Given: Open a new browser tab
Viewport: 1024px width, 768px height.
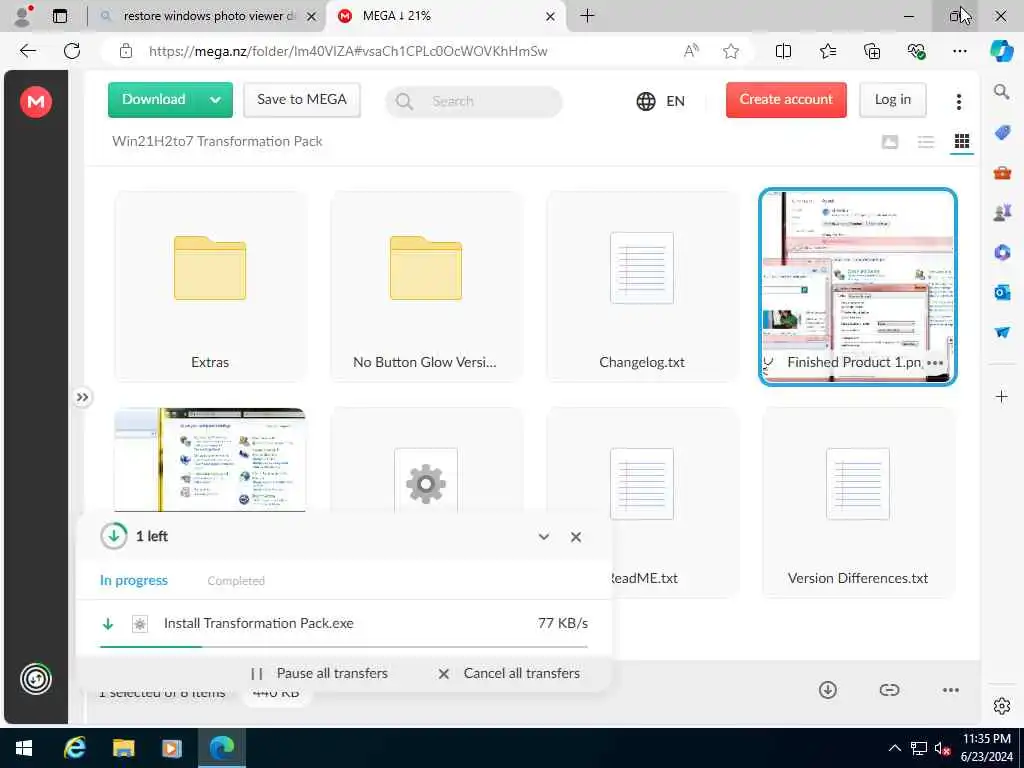Looking at the screenshot, I should coord(587,16).
